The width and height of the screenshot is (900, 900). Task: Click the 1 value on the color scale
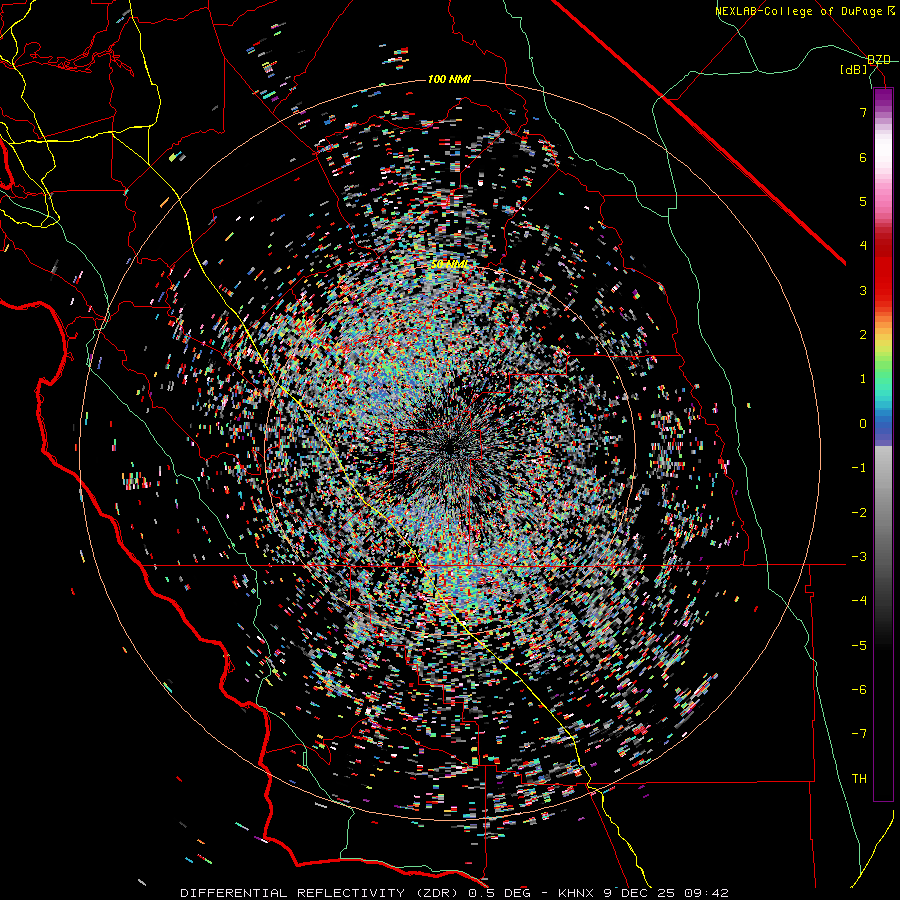863,379
